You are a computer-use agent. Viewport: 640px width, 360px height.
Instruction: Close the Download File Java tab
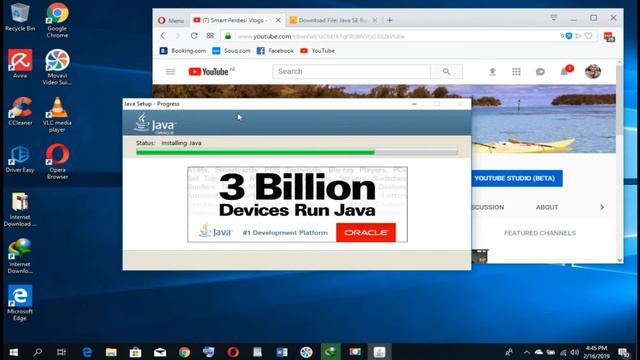pyautogui.click(x=375, y=20)
